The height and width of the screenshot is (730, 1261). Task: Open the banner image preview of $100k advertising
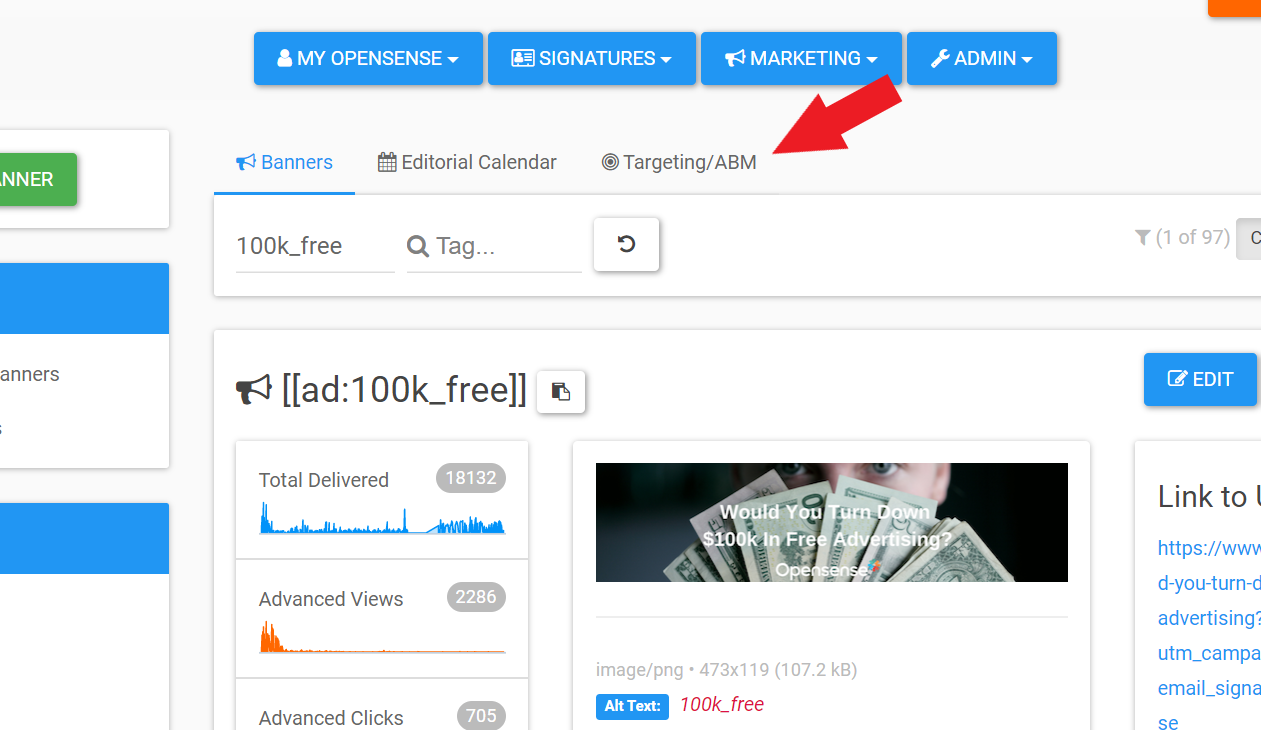[x=832, y=522]
